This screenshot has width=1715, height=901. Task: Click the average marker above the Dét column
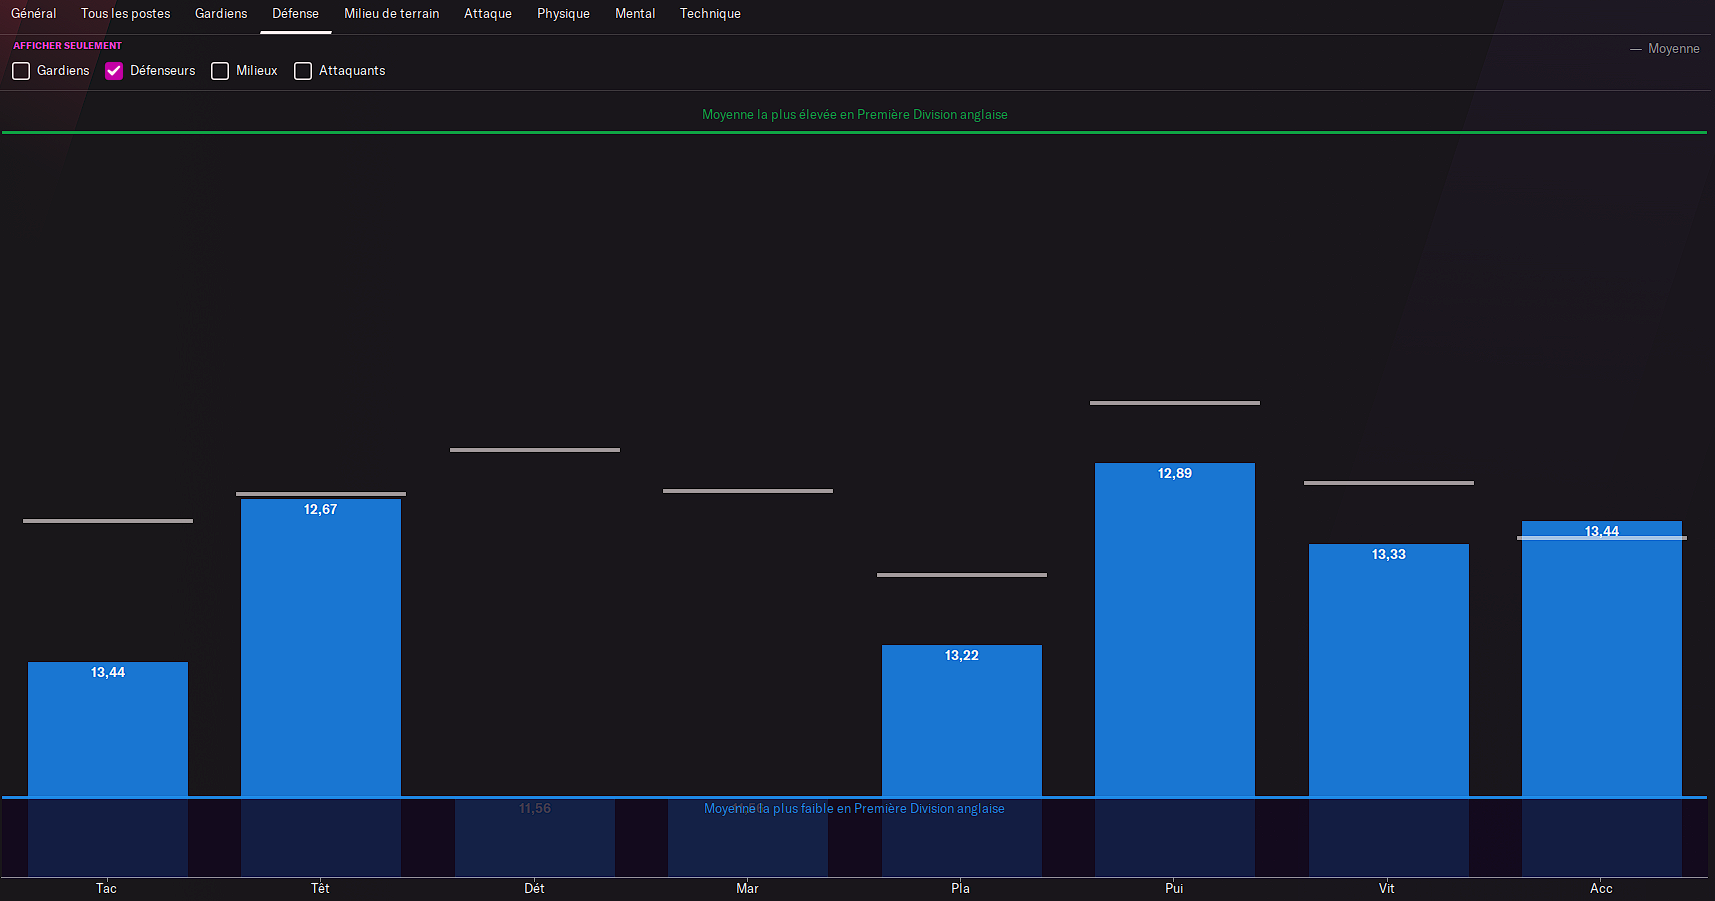(535, 450)
